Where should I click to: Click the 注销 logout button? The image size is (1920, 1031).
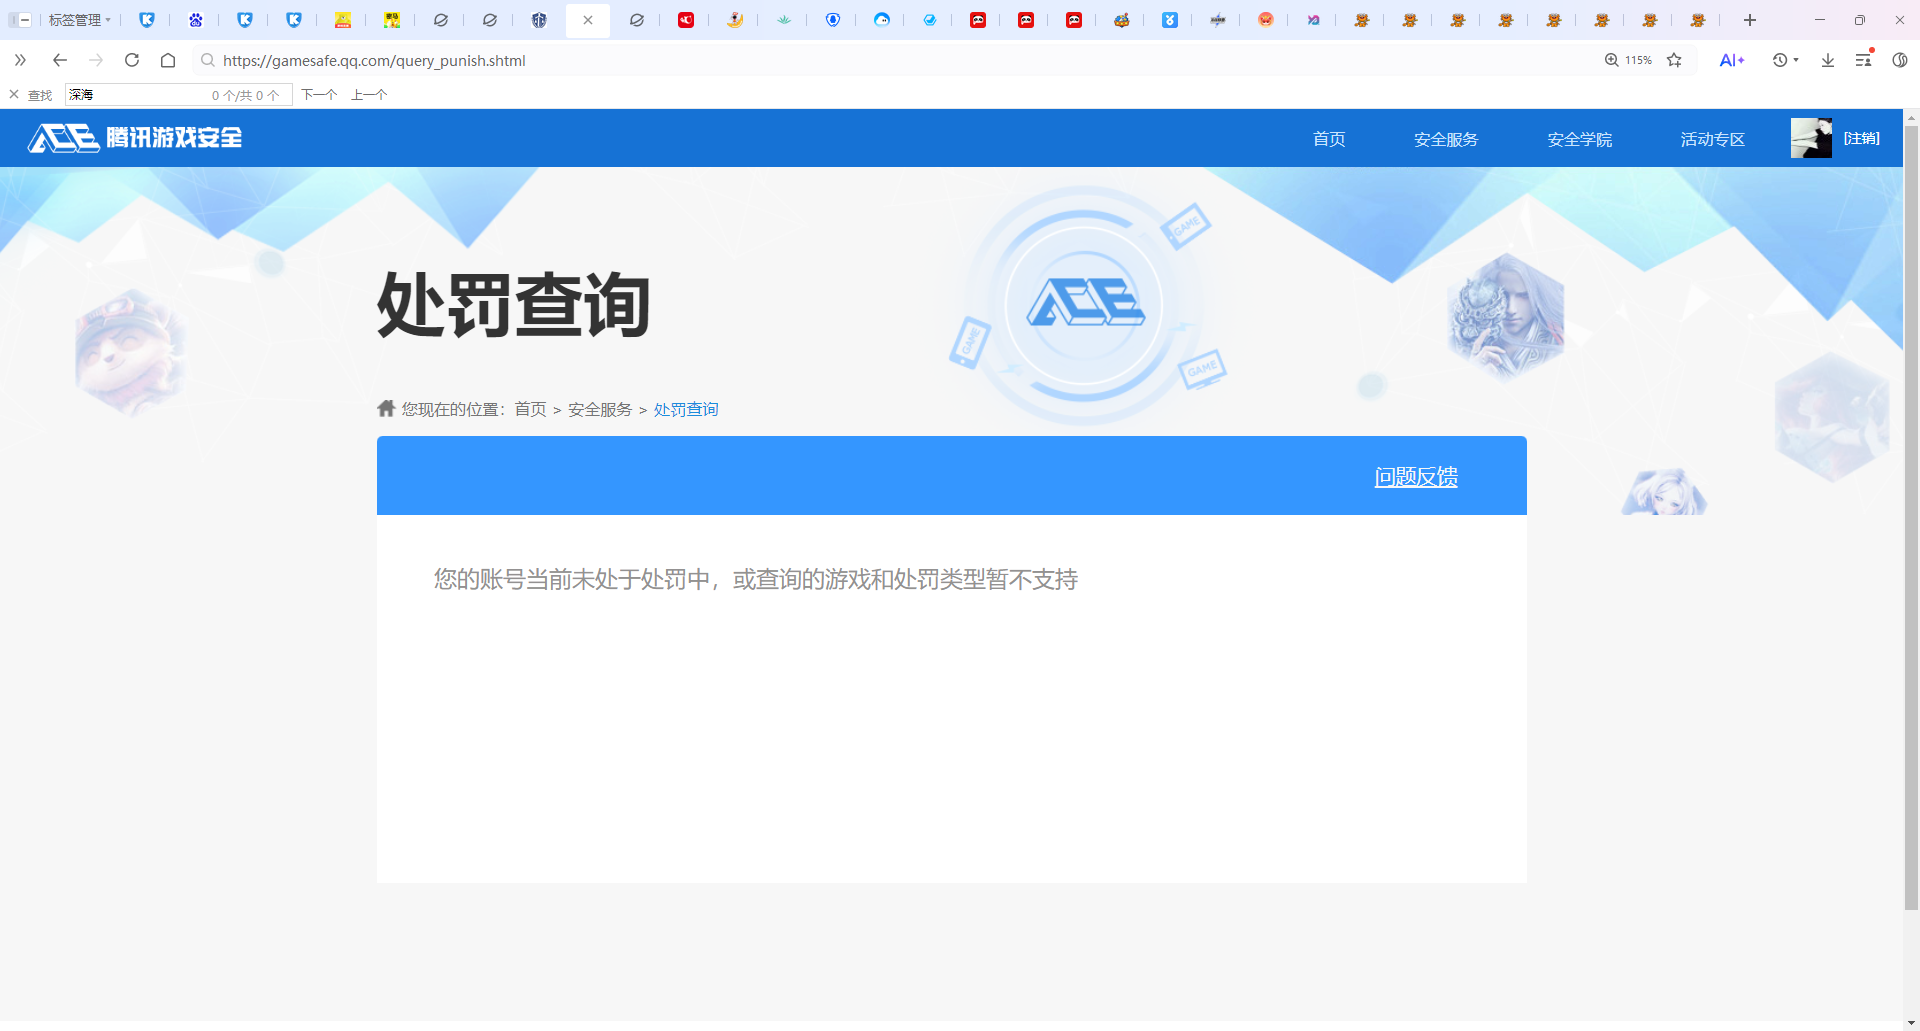coord(1862,138)
